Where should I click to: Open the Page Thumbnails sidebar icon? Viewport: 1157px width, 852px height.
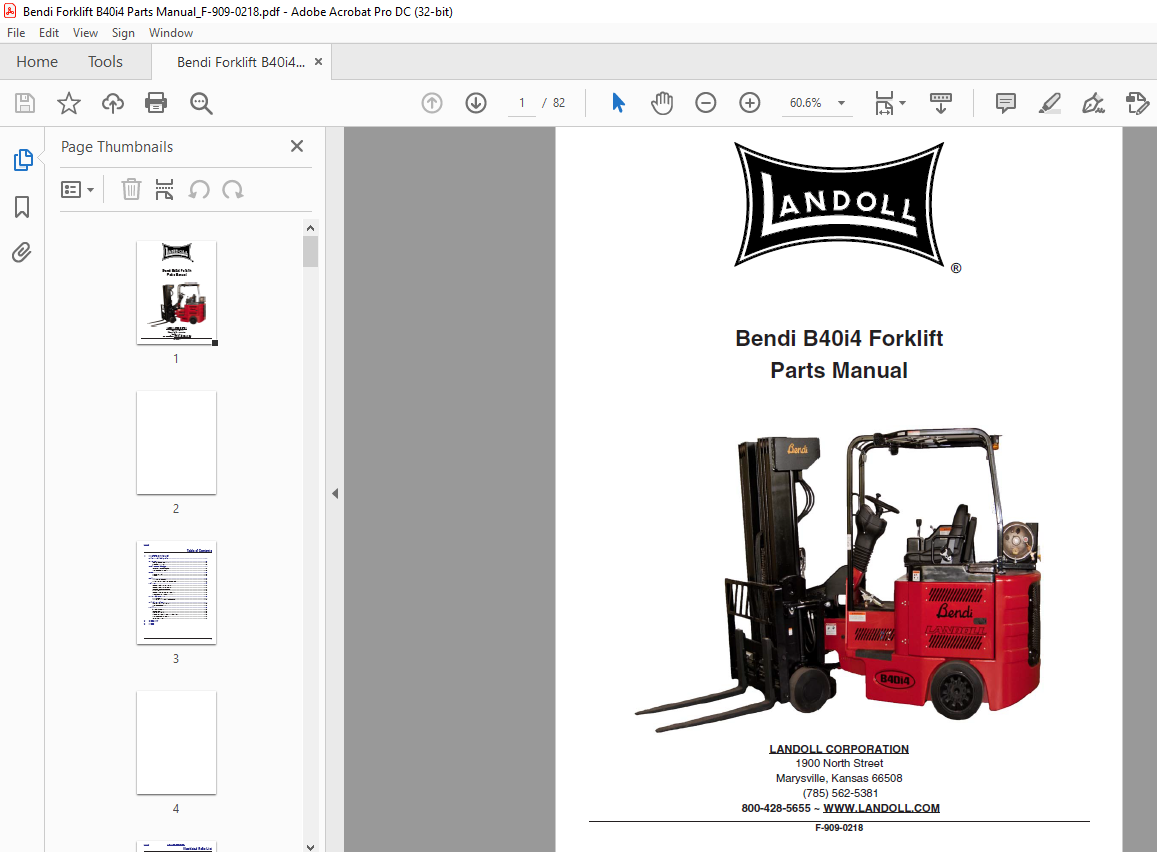pos(23,159)
